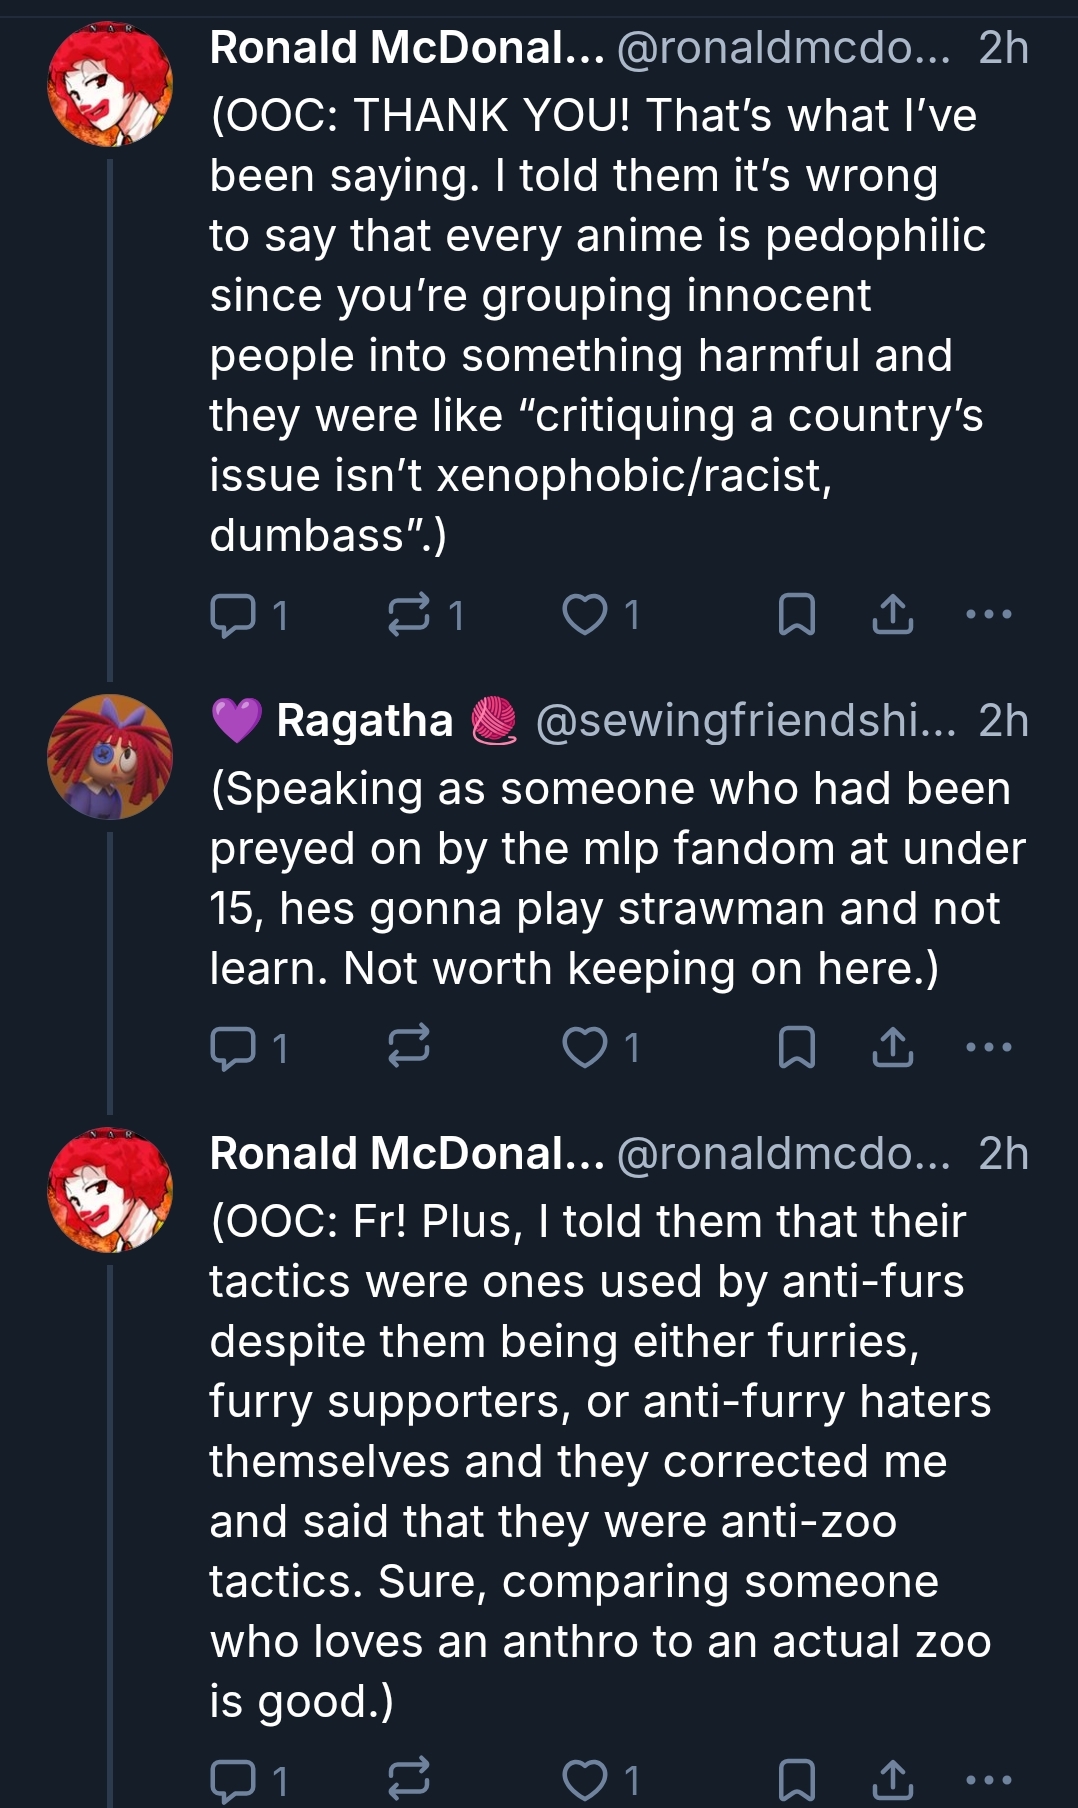Repost Ronald's post about anime
Image resolution: width=1078 pixels, height=1808 pixels.
pos(409,615)
